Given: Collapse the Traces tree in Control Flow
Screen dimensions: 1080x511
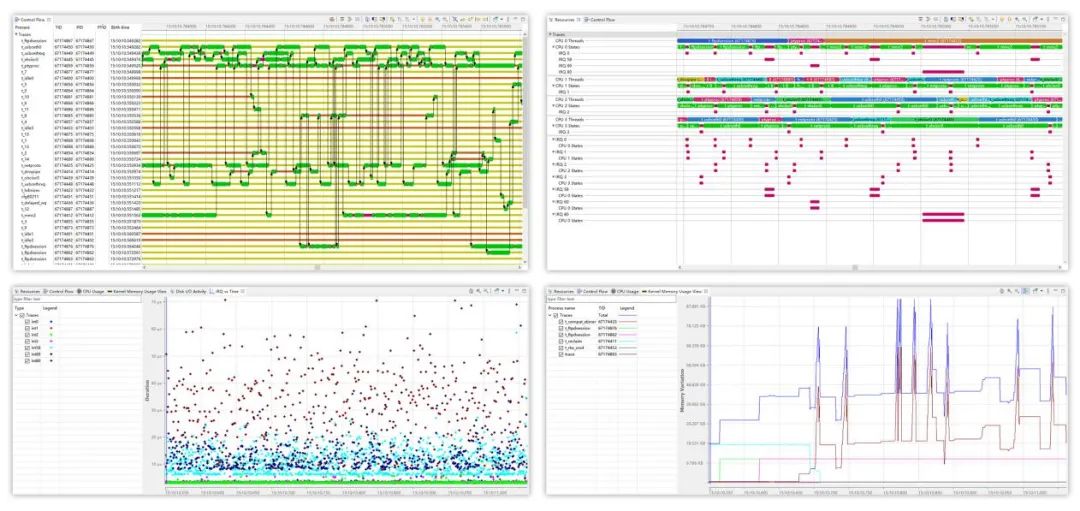Looking at the screenshot, I should click(x=16, y=33).
